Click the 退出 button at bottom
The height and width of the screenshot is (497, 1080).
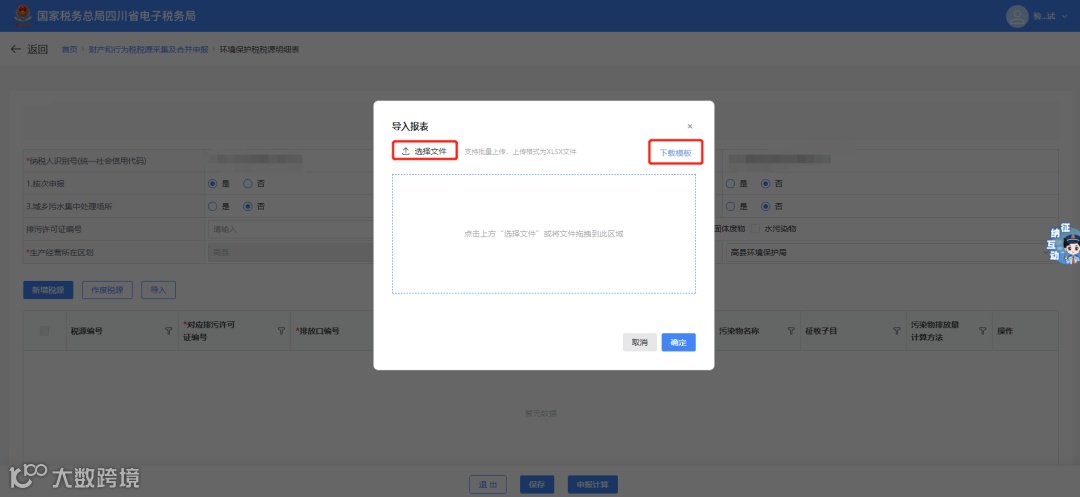[488, 485]
